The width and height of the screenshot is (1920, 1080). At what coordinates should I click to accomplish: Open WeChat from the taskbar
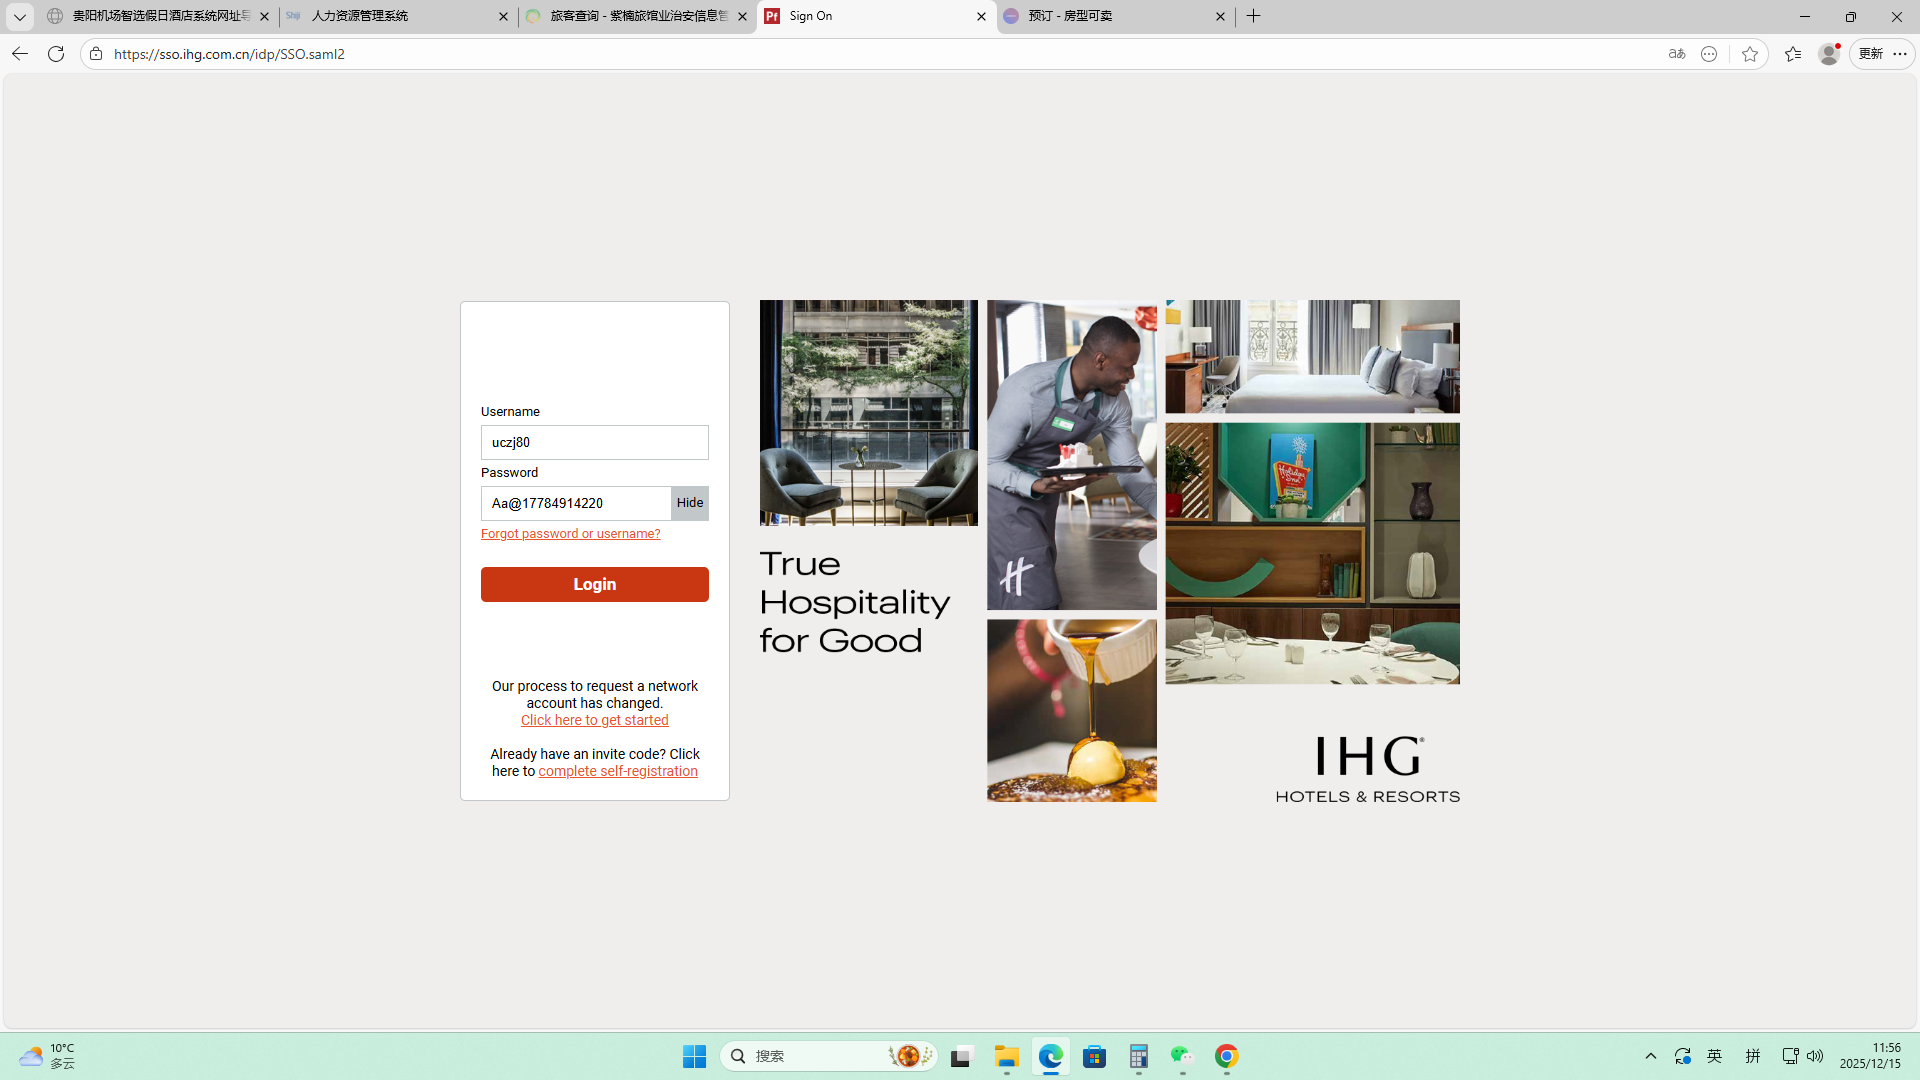pos(1182,1056)
